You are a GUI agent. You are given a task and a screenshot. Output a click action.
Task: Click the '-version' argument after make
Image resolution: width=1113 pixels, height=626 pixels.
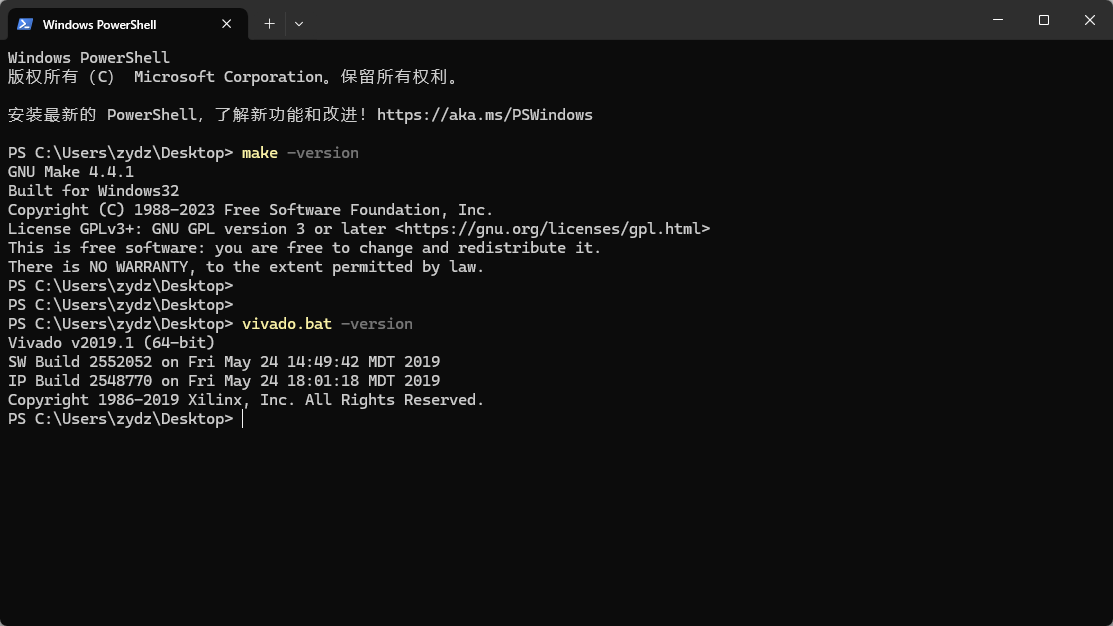(322, 153)
